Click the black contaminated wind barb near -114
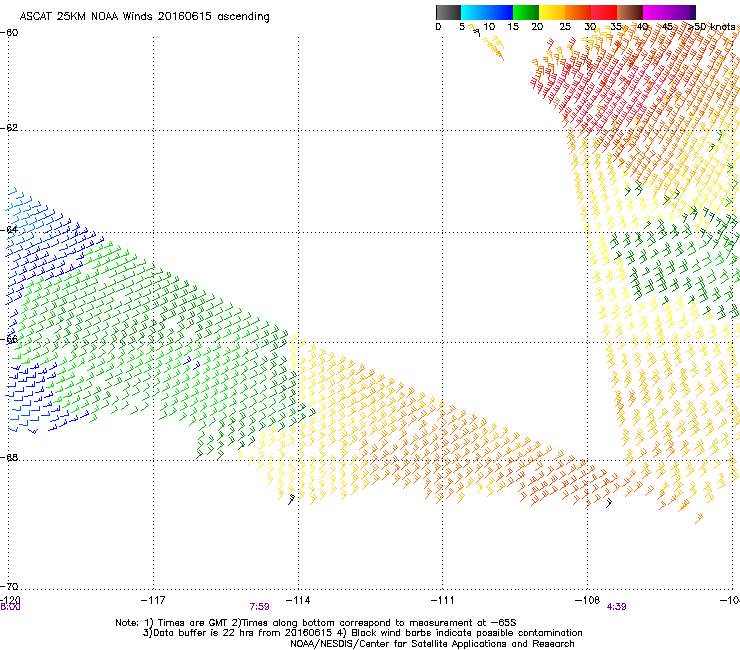This screenshot has height=650, width=740. click(291, 499)
